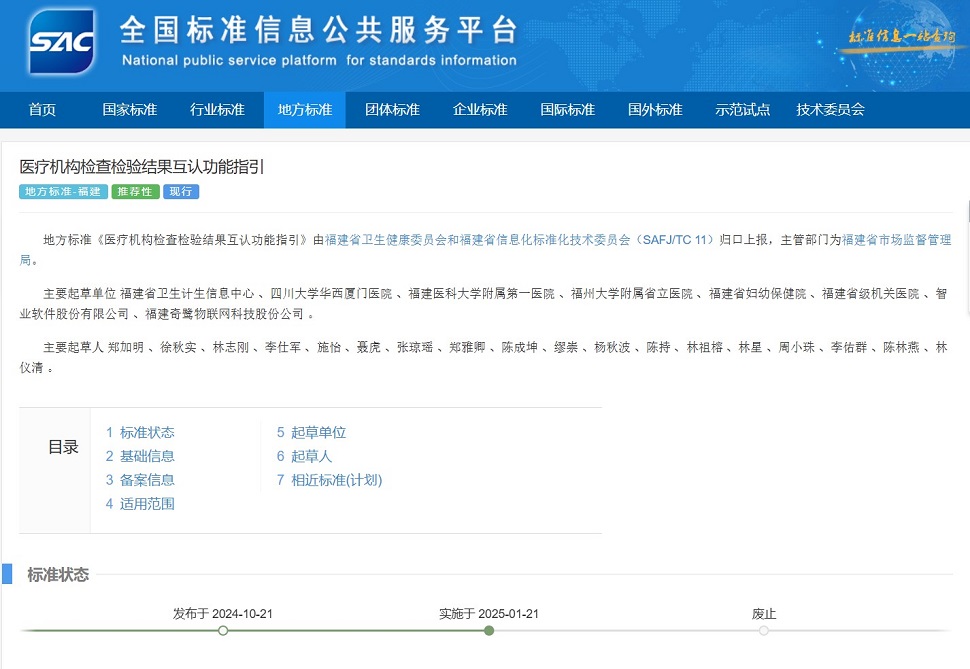Click the green "推荐性" badge
The image size is (970, 669).
(x=134, y=191)
